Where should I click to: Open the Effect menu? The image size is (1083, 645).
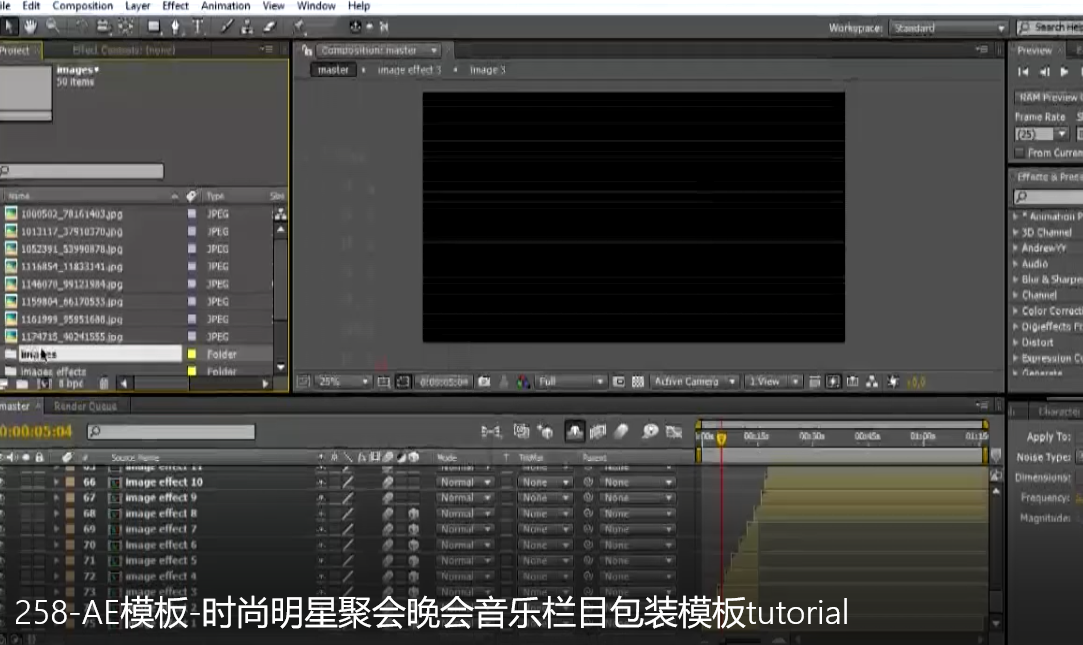coord(175,6)
